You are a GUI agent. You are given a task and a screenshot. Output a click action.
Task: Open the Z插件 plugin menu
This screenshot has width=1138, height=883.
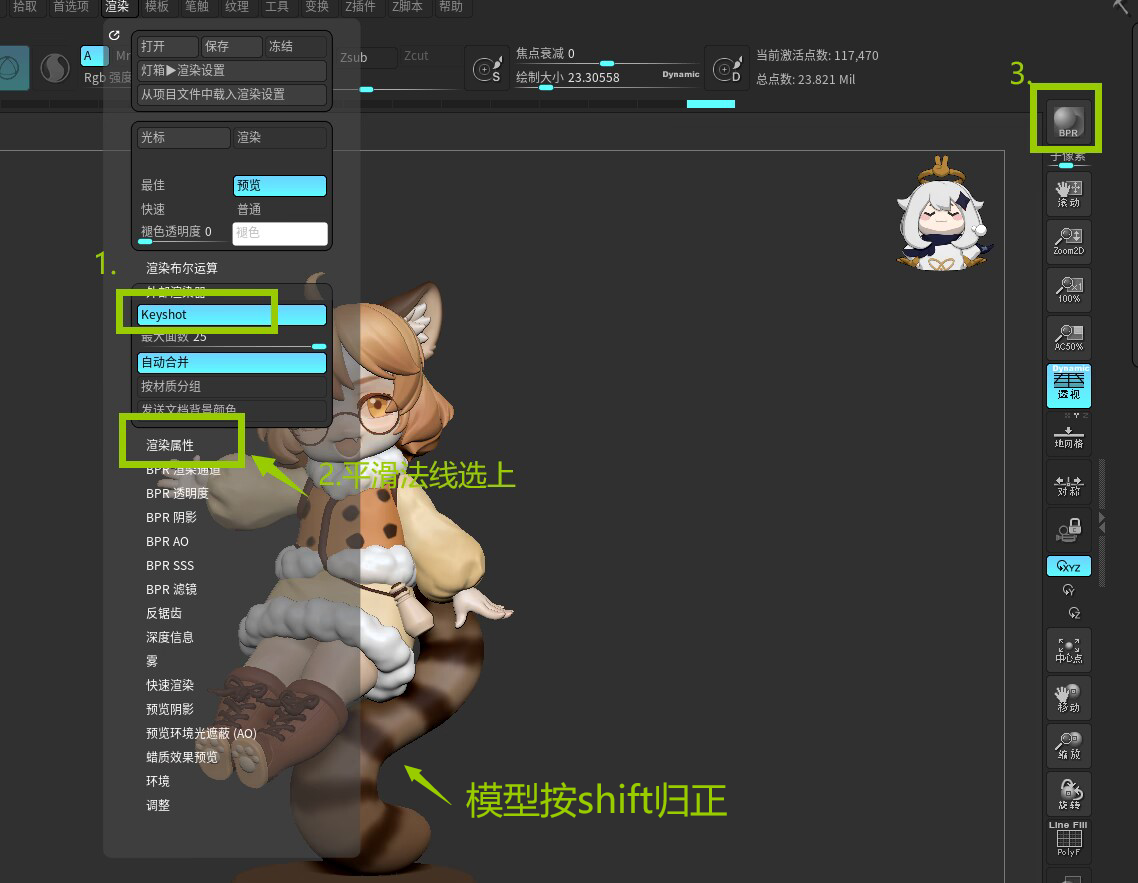tap(360, 7)
